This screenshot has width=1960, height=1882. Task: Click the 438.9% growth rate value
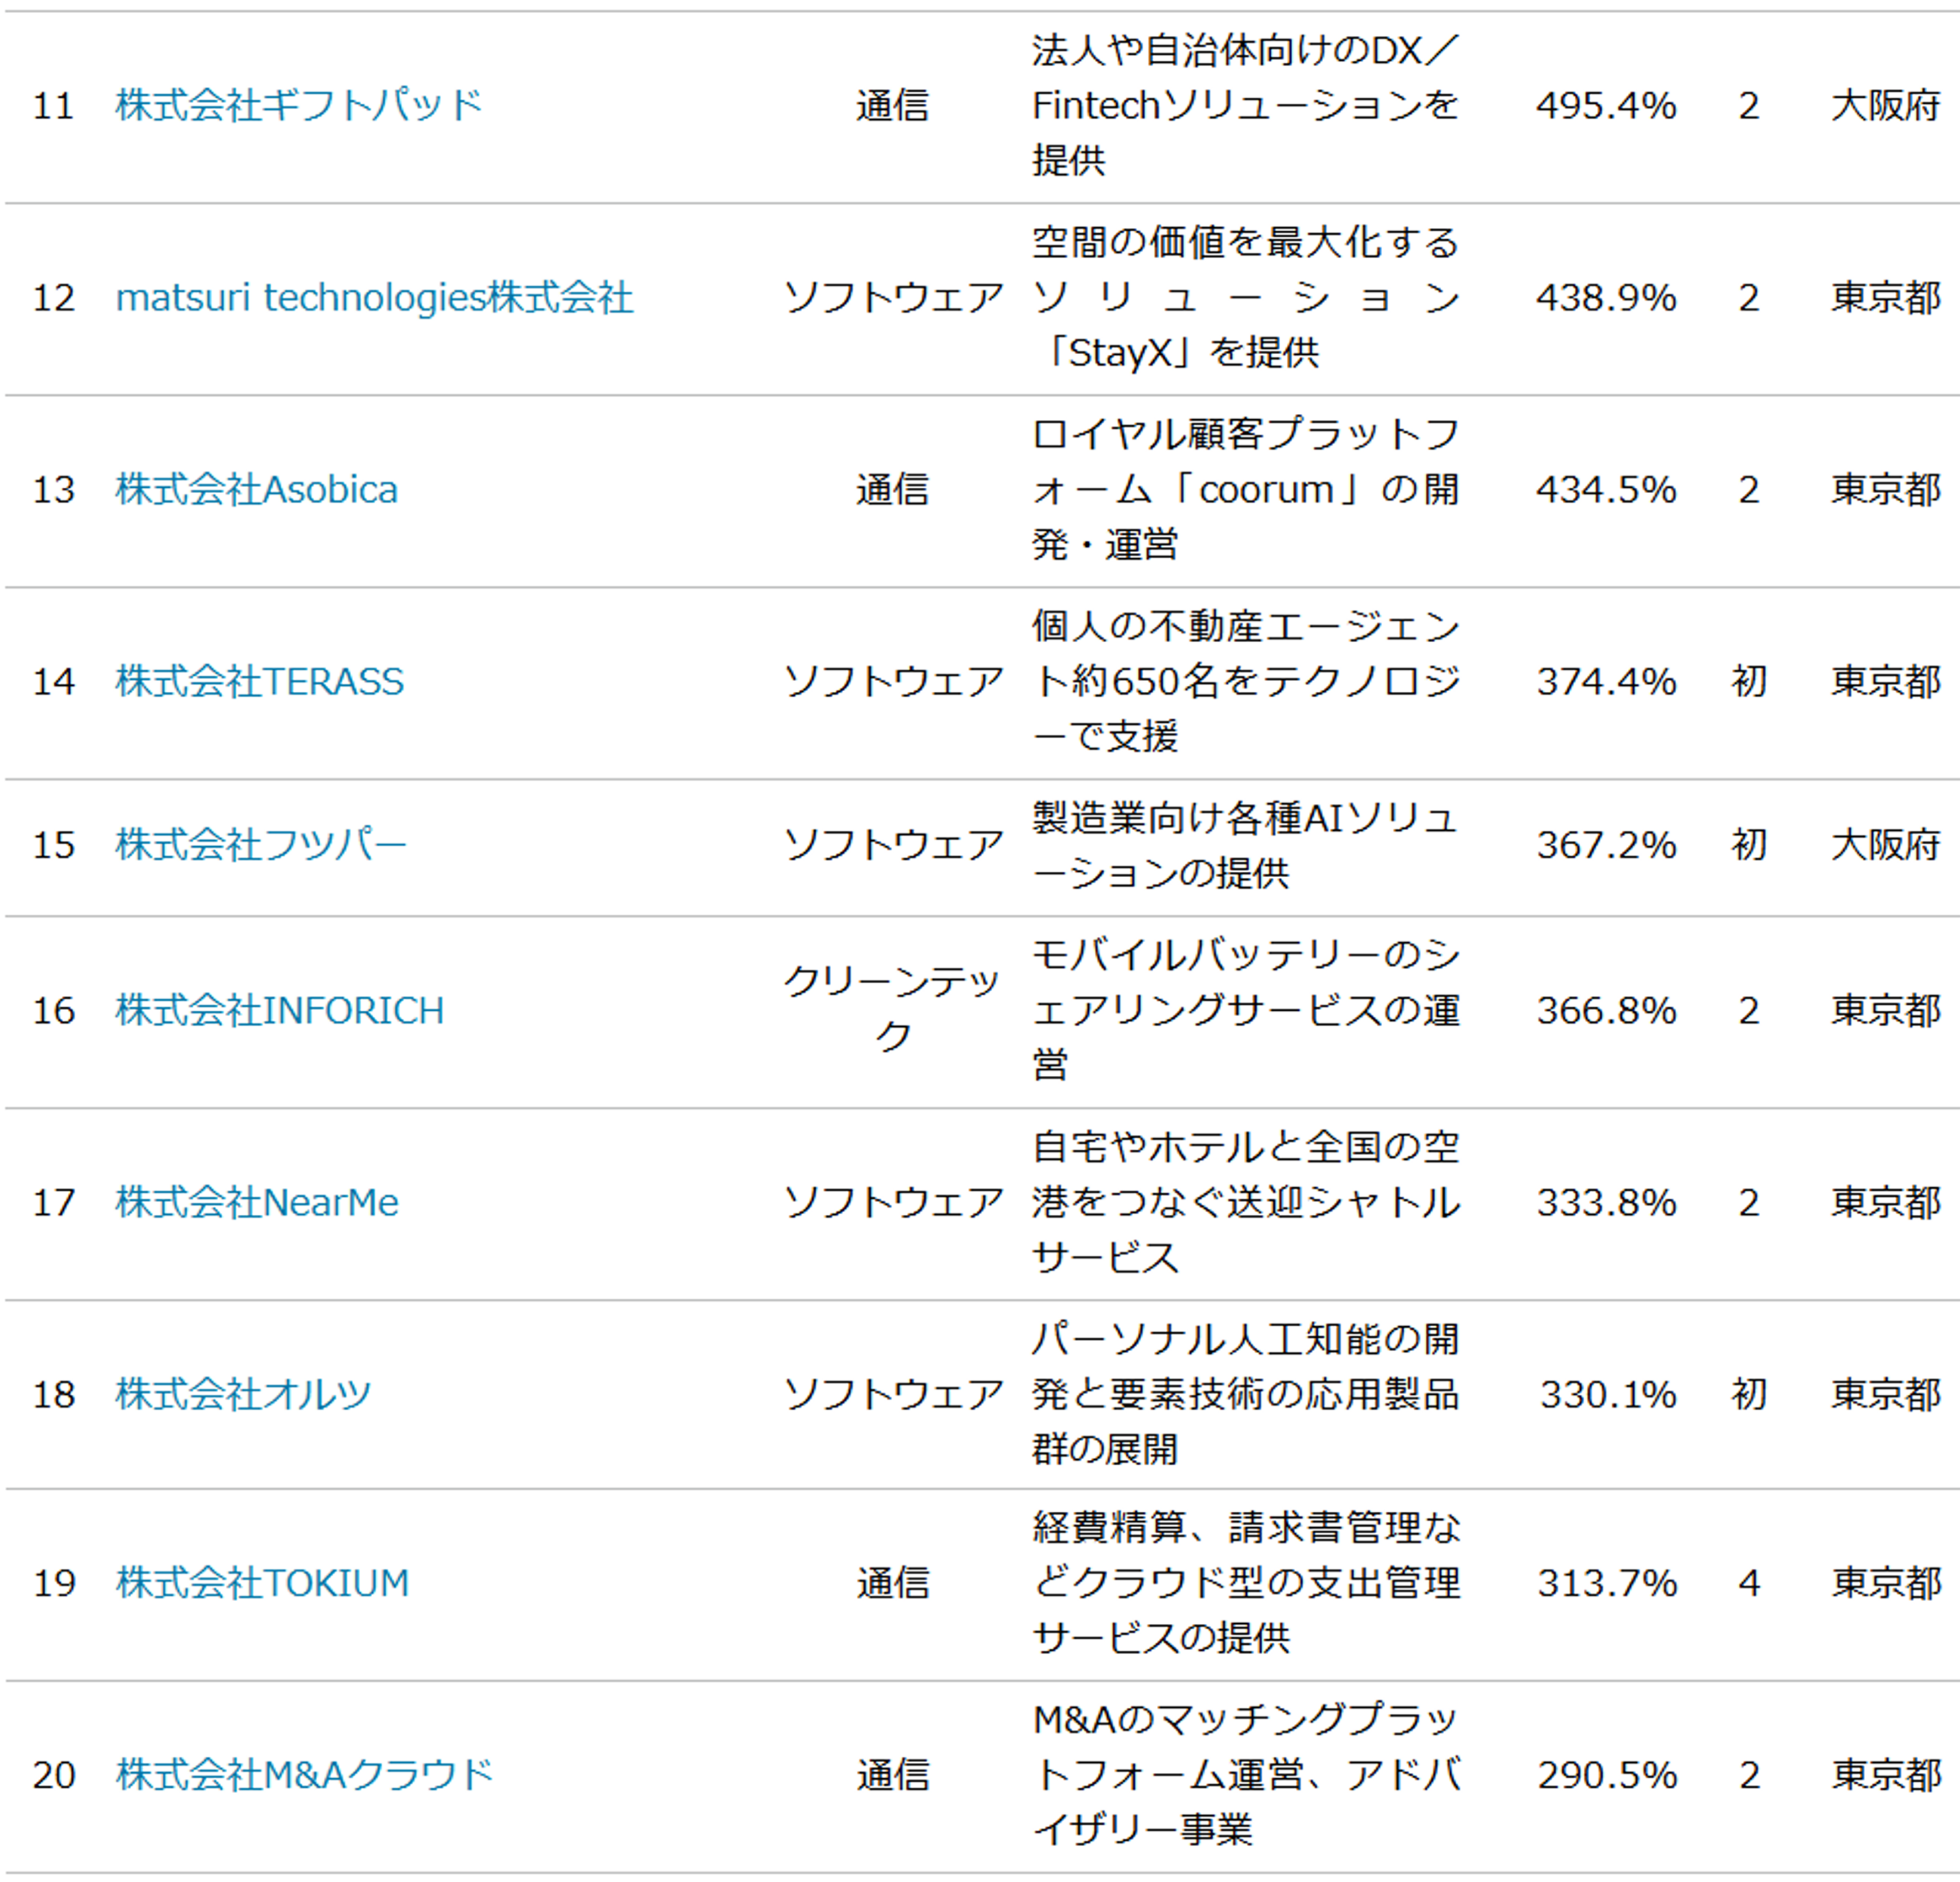1606,297
